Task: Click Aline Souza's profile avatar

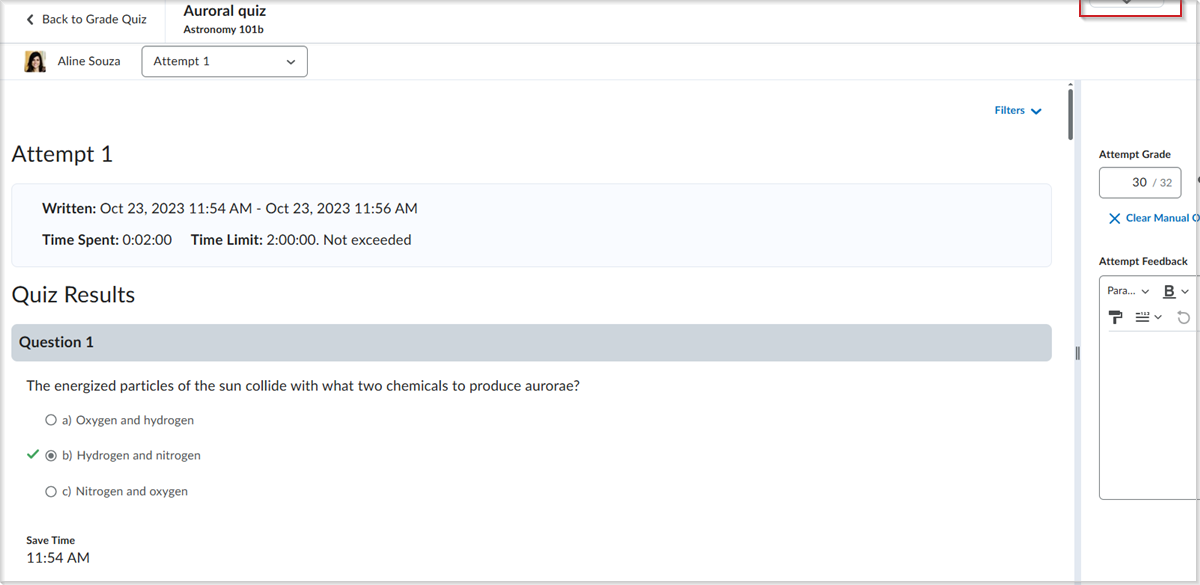Action: tap(35, 61)
